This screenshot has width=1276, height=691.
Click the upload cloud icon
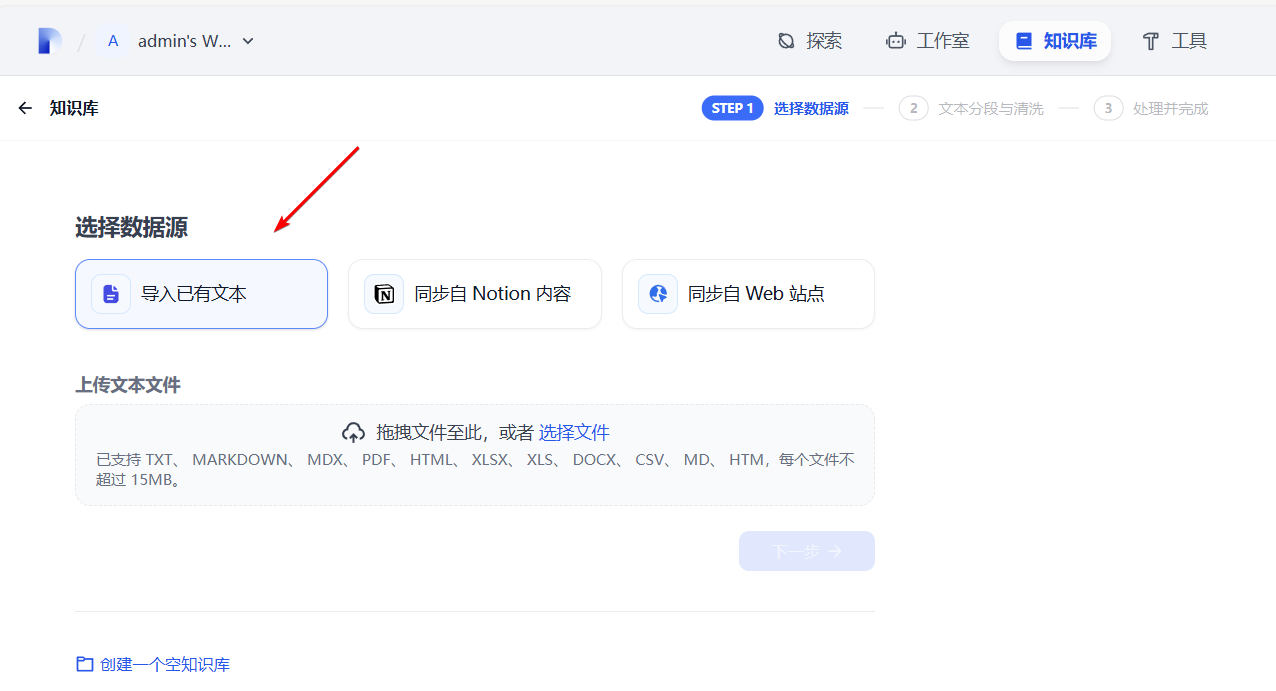click(x=353, y=433)
